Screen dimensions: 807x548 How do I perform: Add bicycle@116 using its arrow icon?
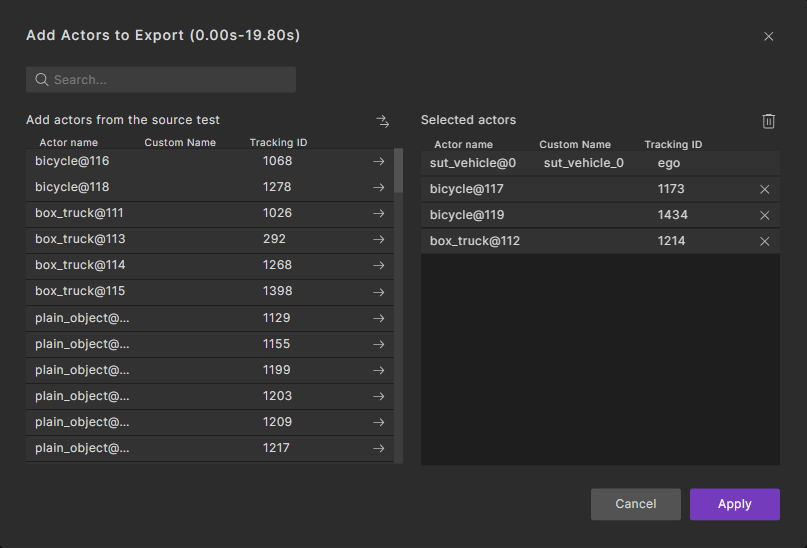coord(379,161)
